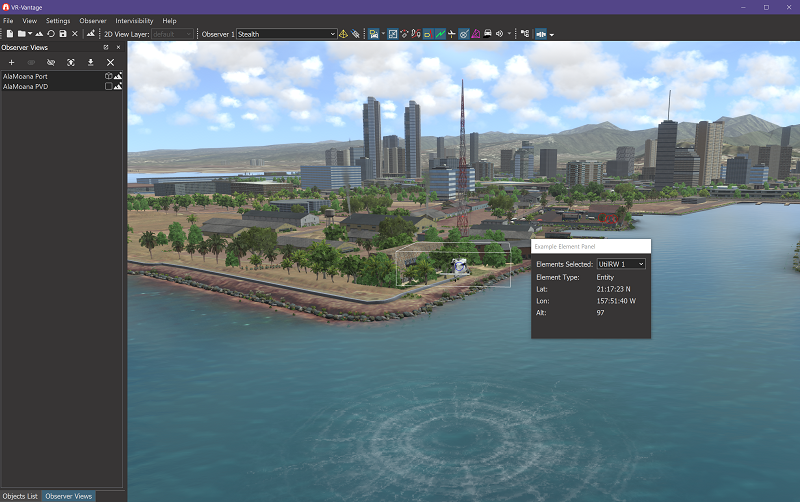Click the crossed-out eye icon in Observer Views
Viewport: 800px width, 502px height.
pos(51,62)
